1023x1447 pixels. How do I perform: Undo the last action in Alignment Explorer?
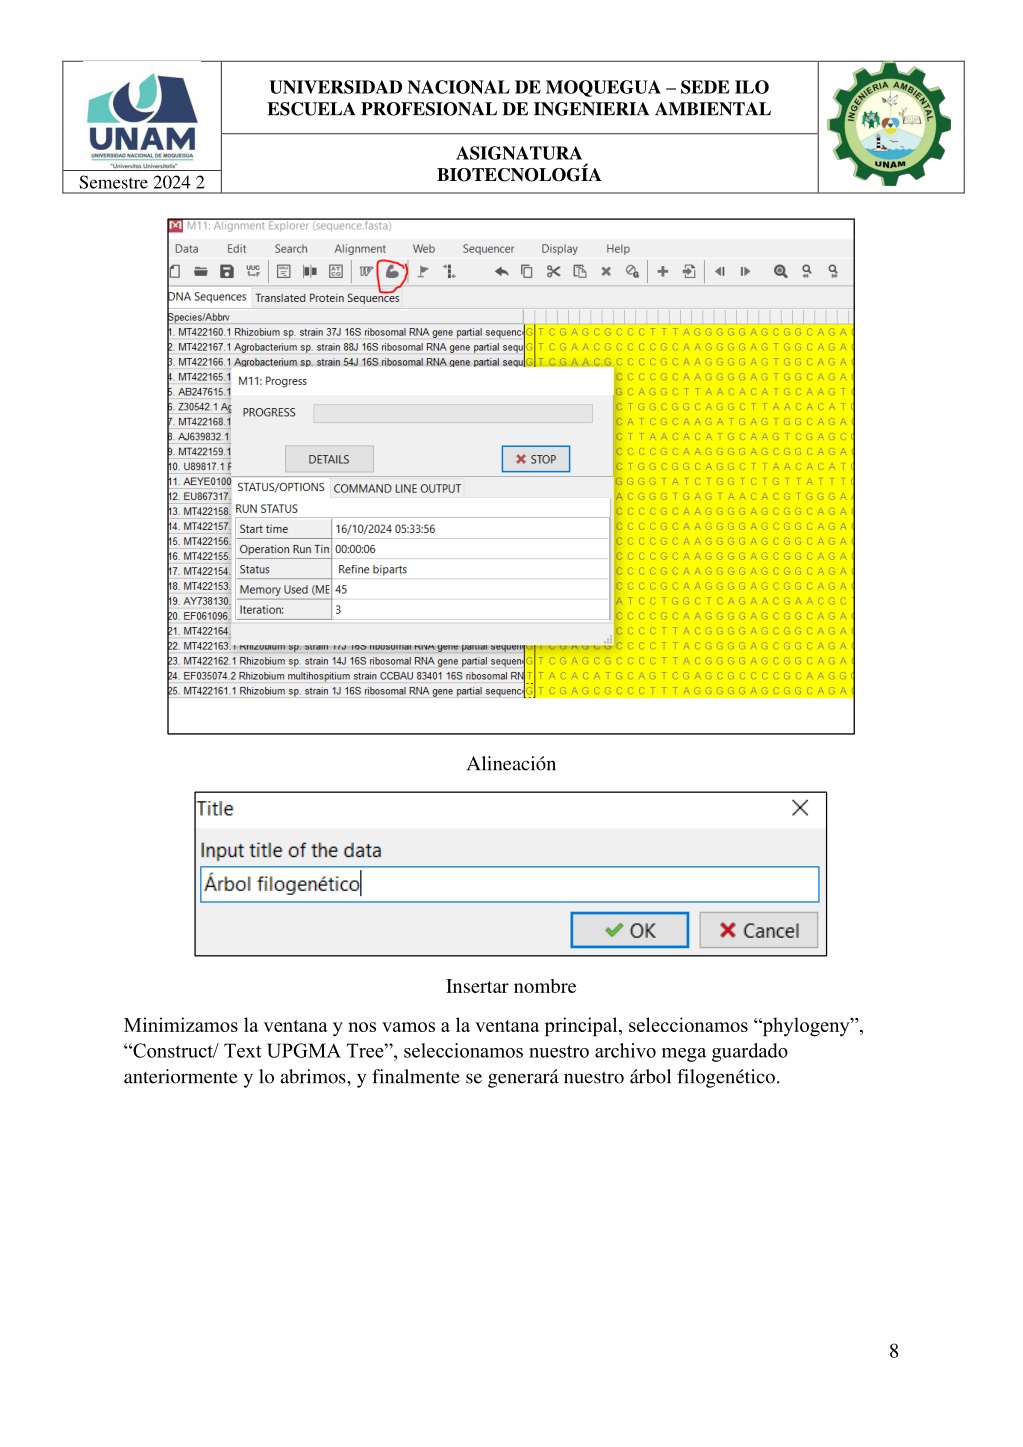tap(501, 271)
